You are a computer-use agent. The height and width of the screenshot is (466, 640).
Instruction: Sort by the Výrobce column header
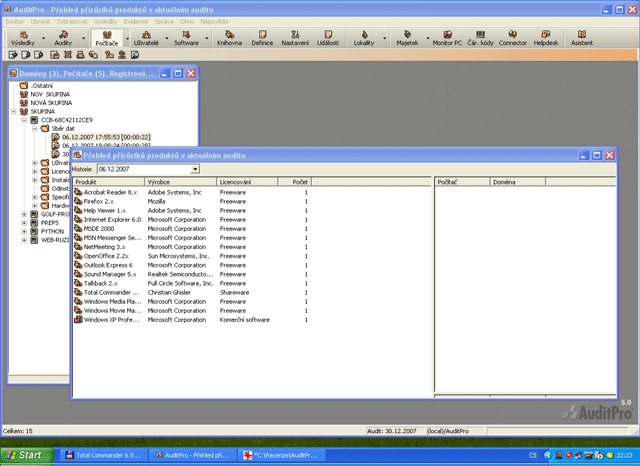pyautogui.click(x=180, y=182)
